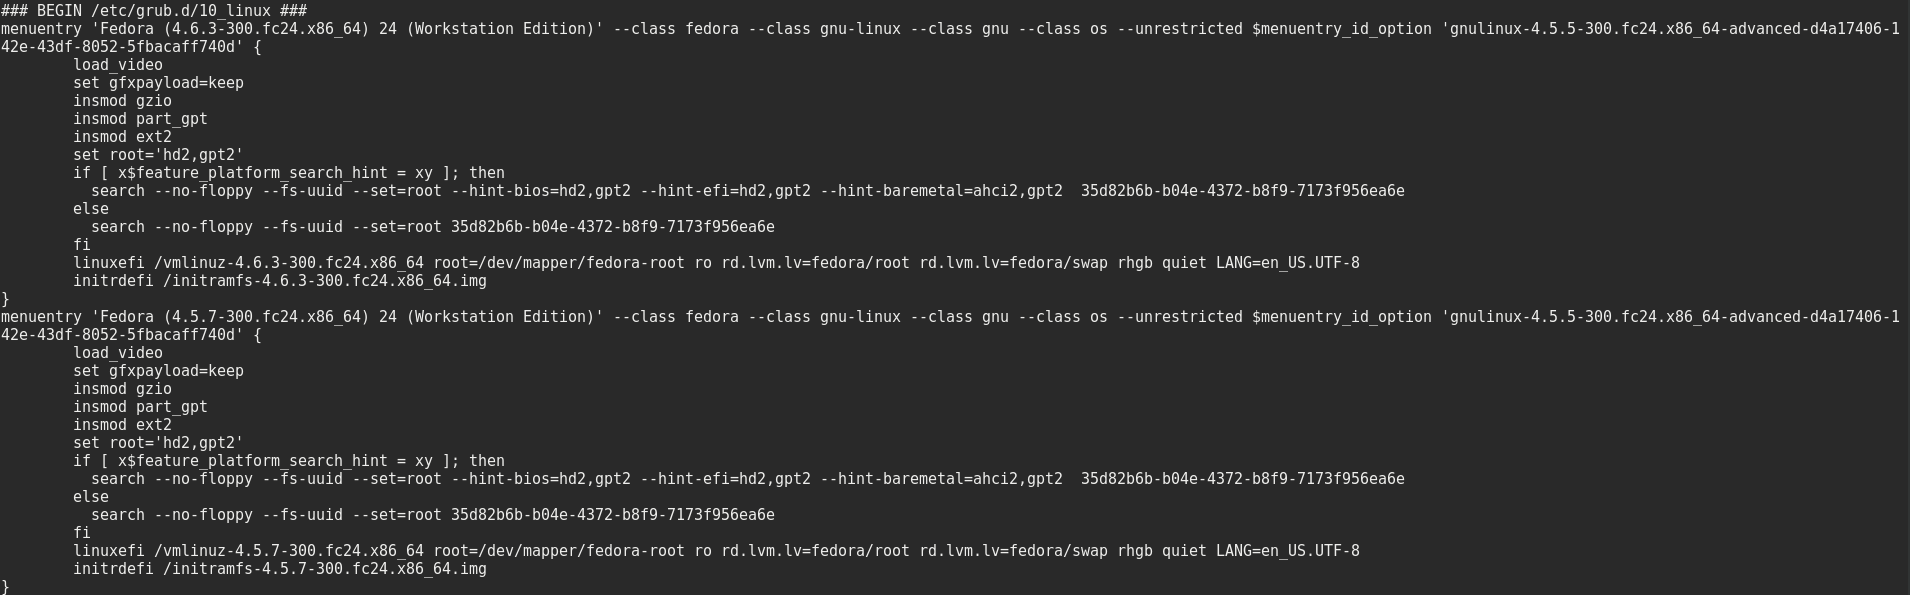Place cursor on first 'load_video' line
The image size is (1910, 595).
pyautogui.click(x=118, y=65)
